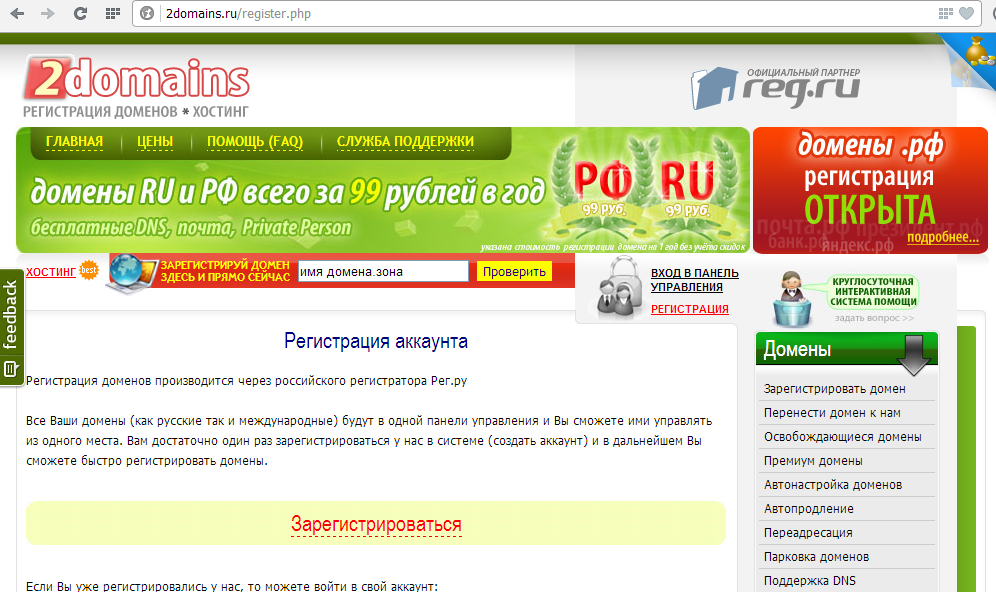Open the Цены menu item
The width and height of the screenshot is (996, 592).
155,142
